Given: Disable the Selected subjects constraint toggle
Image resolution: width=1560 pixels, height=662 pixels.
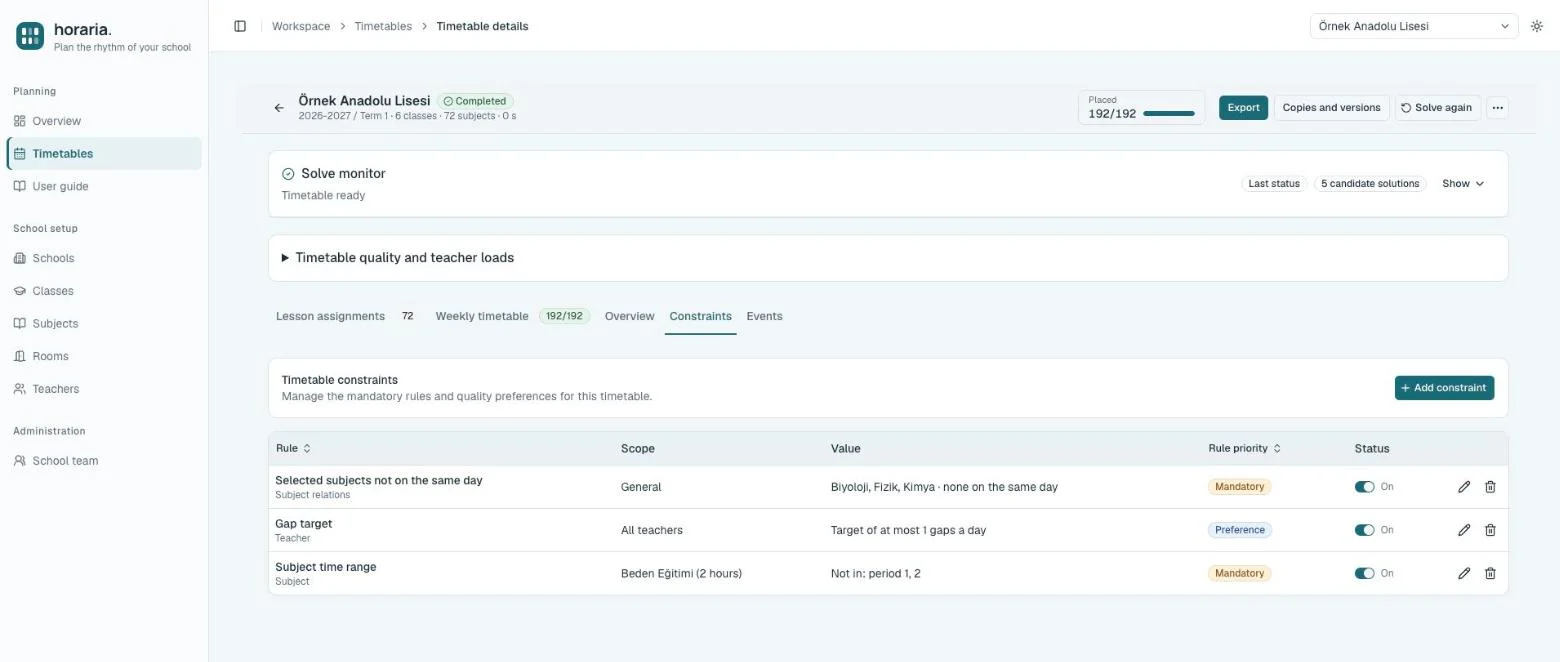Looking at the screenshot, I should (x=1364, y=487).
